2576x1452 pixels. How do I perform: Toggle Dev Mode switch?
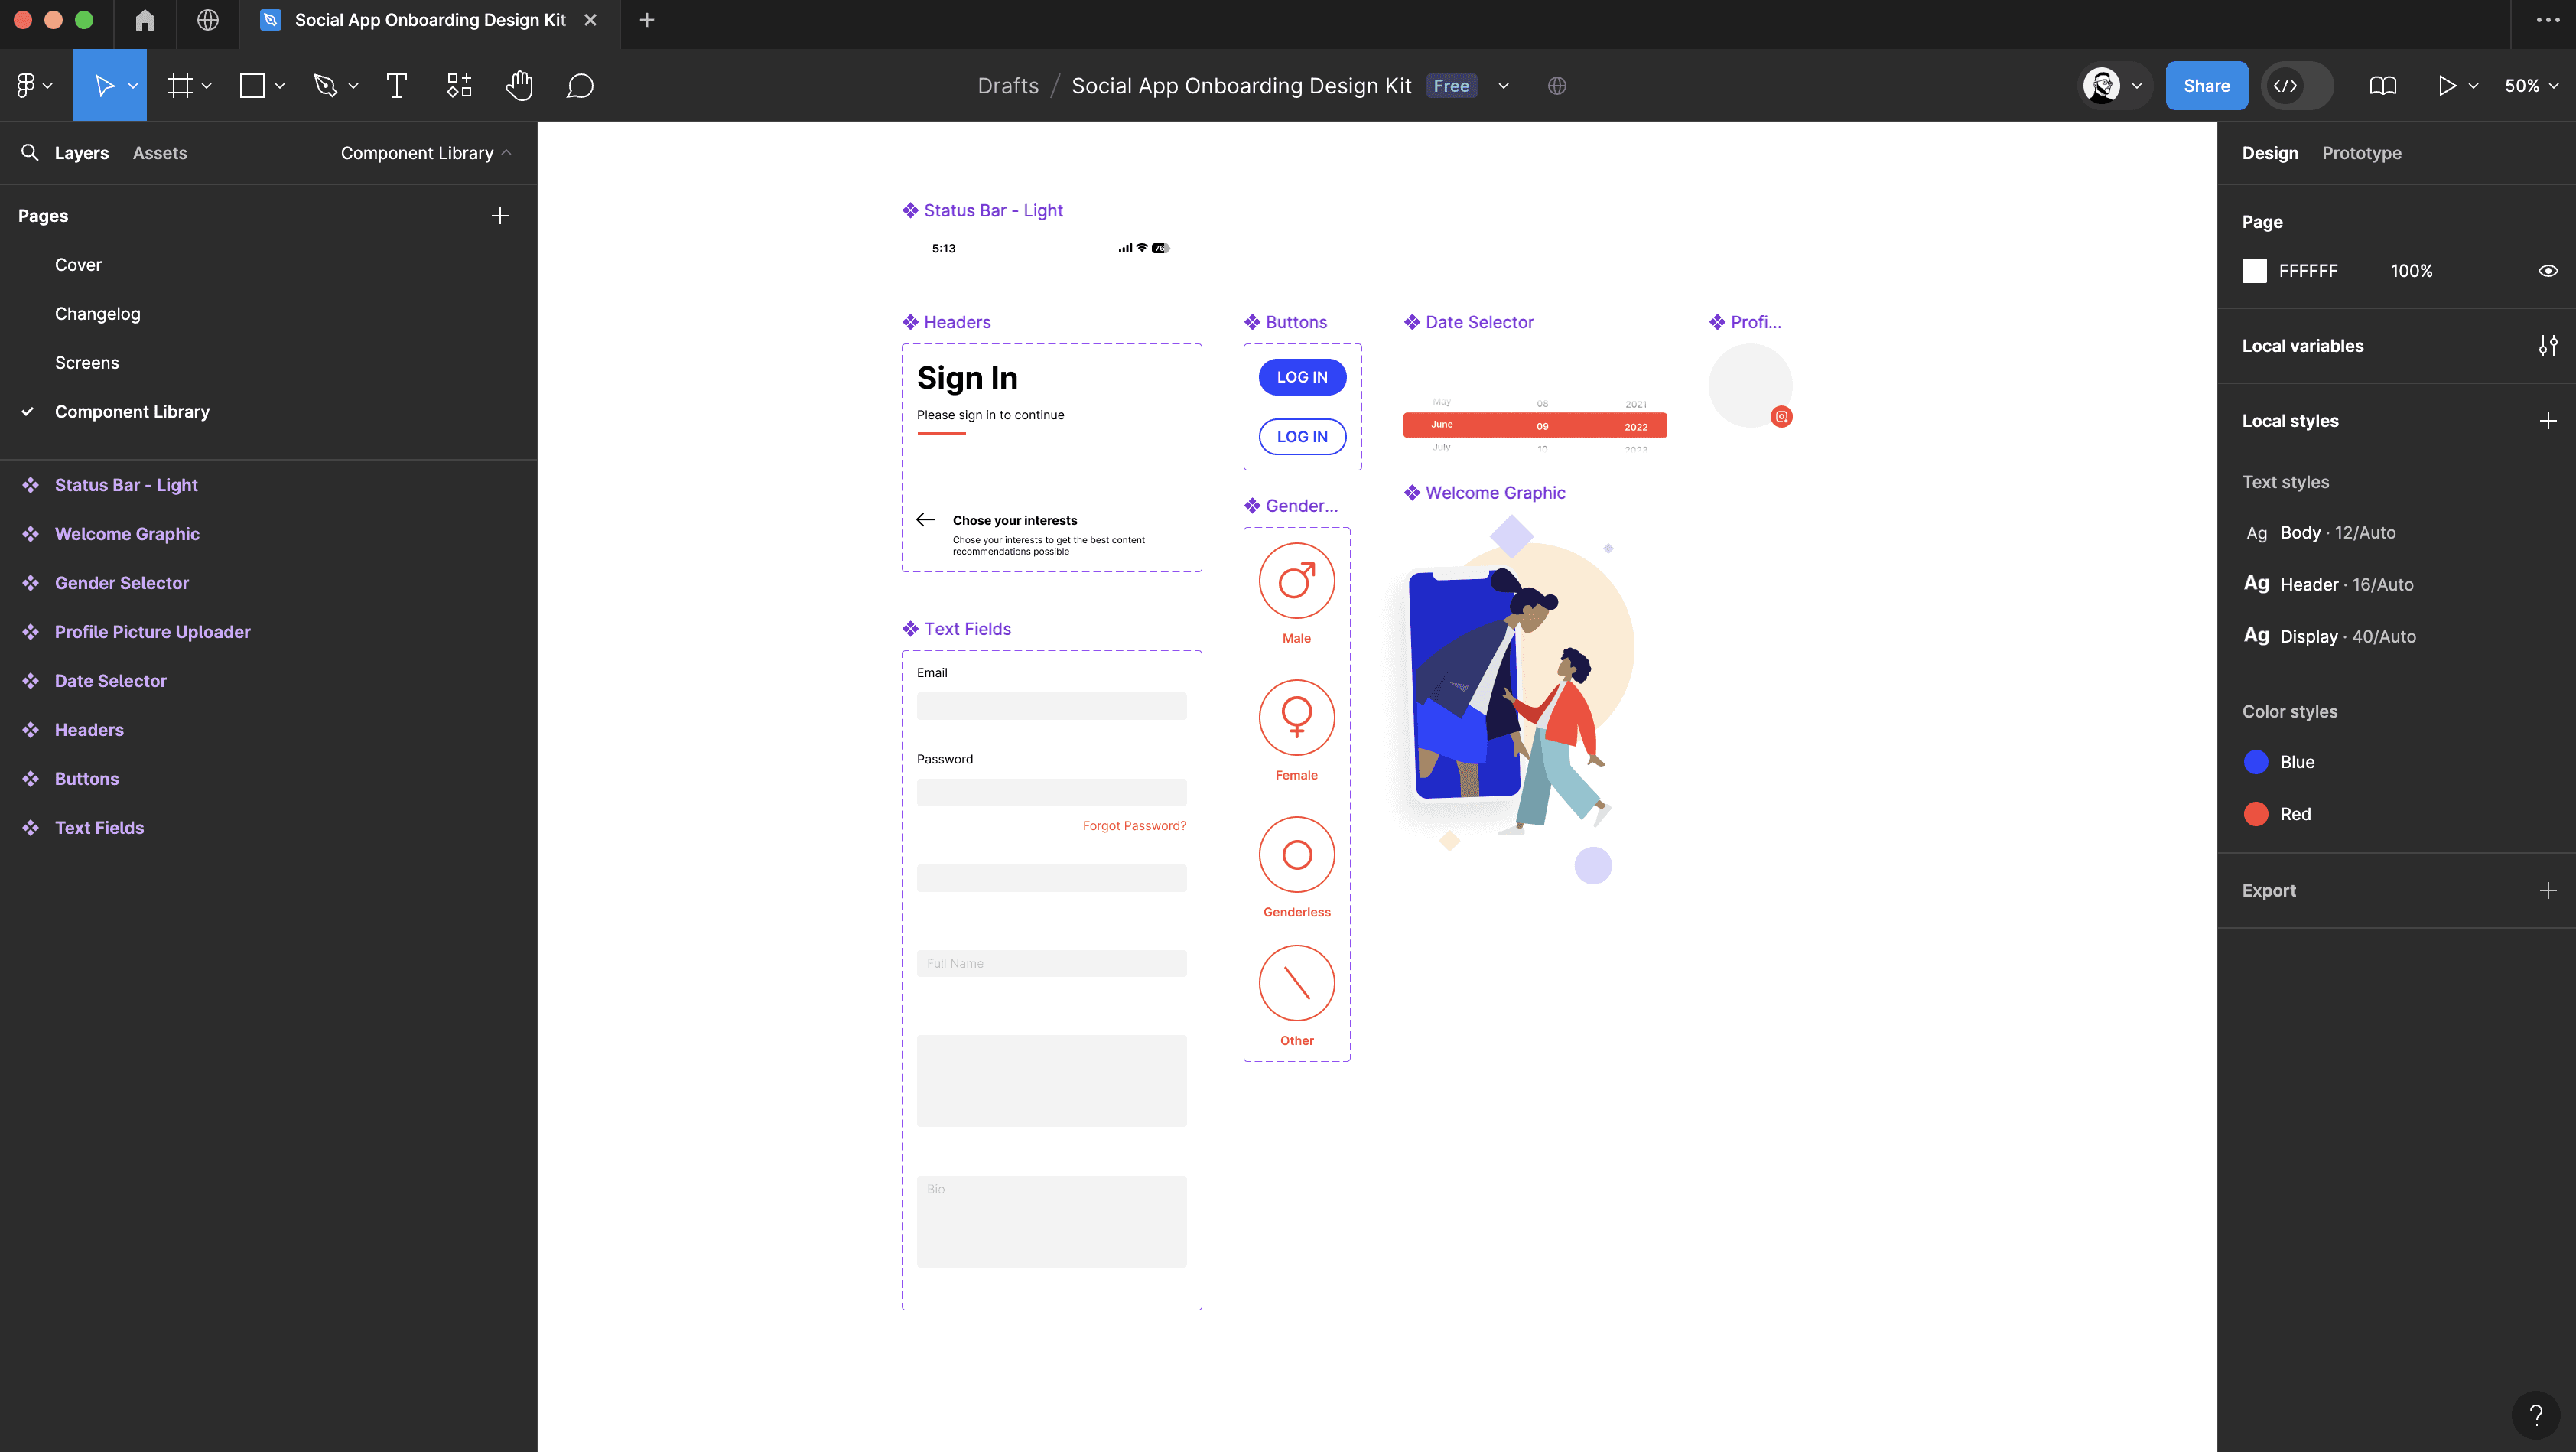point(2298,86)
